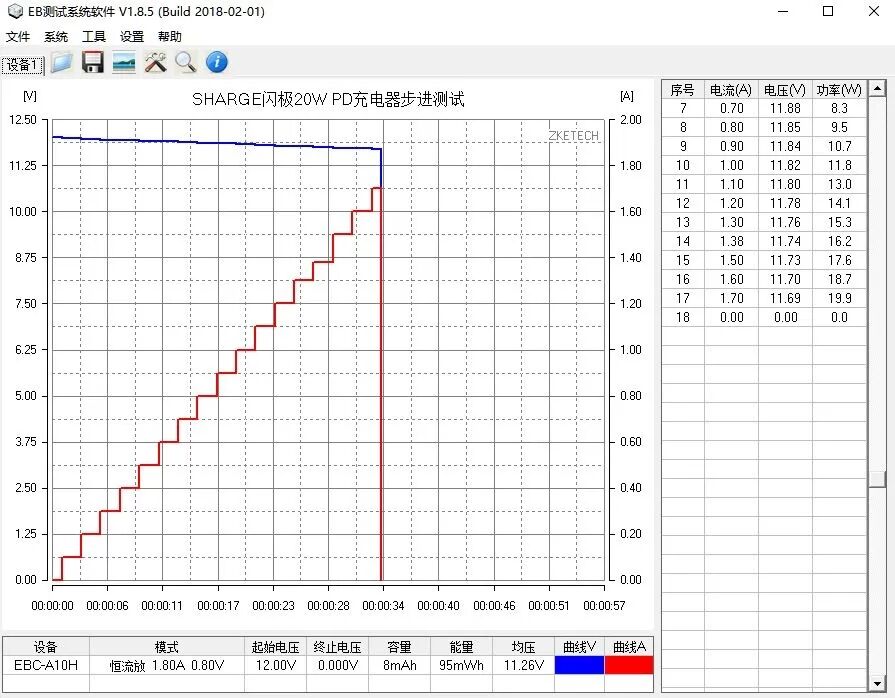Open the 设置 menu
Image resolution: width=895 pixels, height=698 pixels.
132,37
